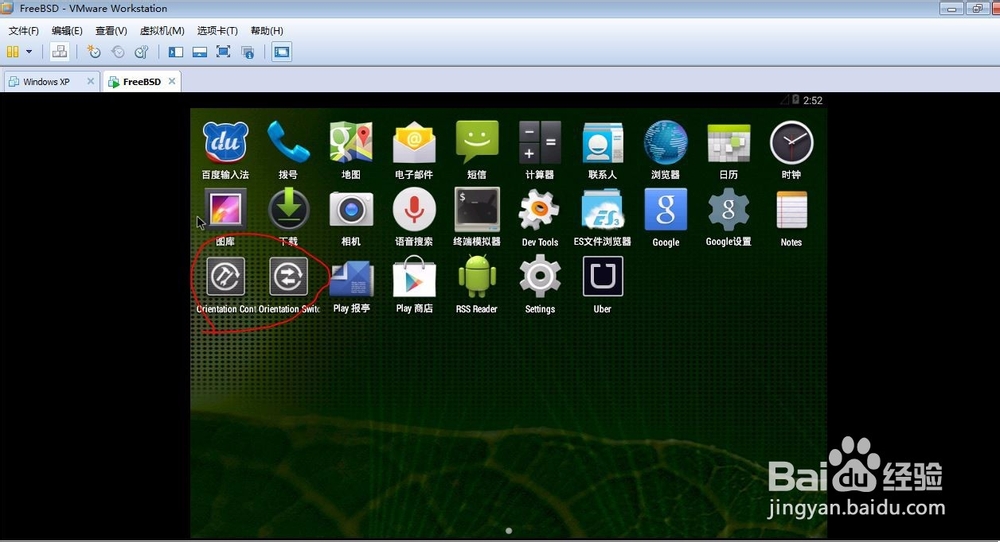Open the 虚拟机(M) menu
The width and height of the screenshot is (1000, 542).
tap(162, 31)
